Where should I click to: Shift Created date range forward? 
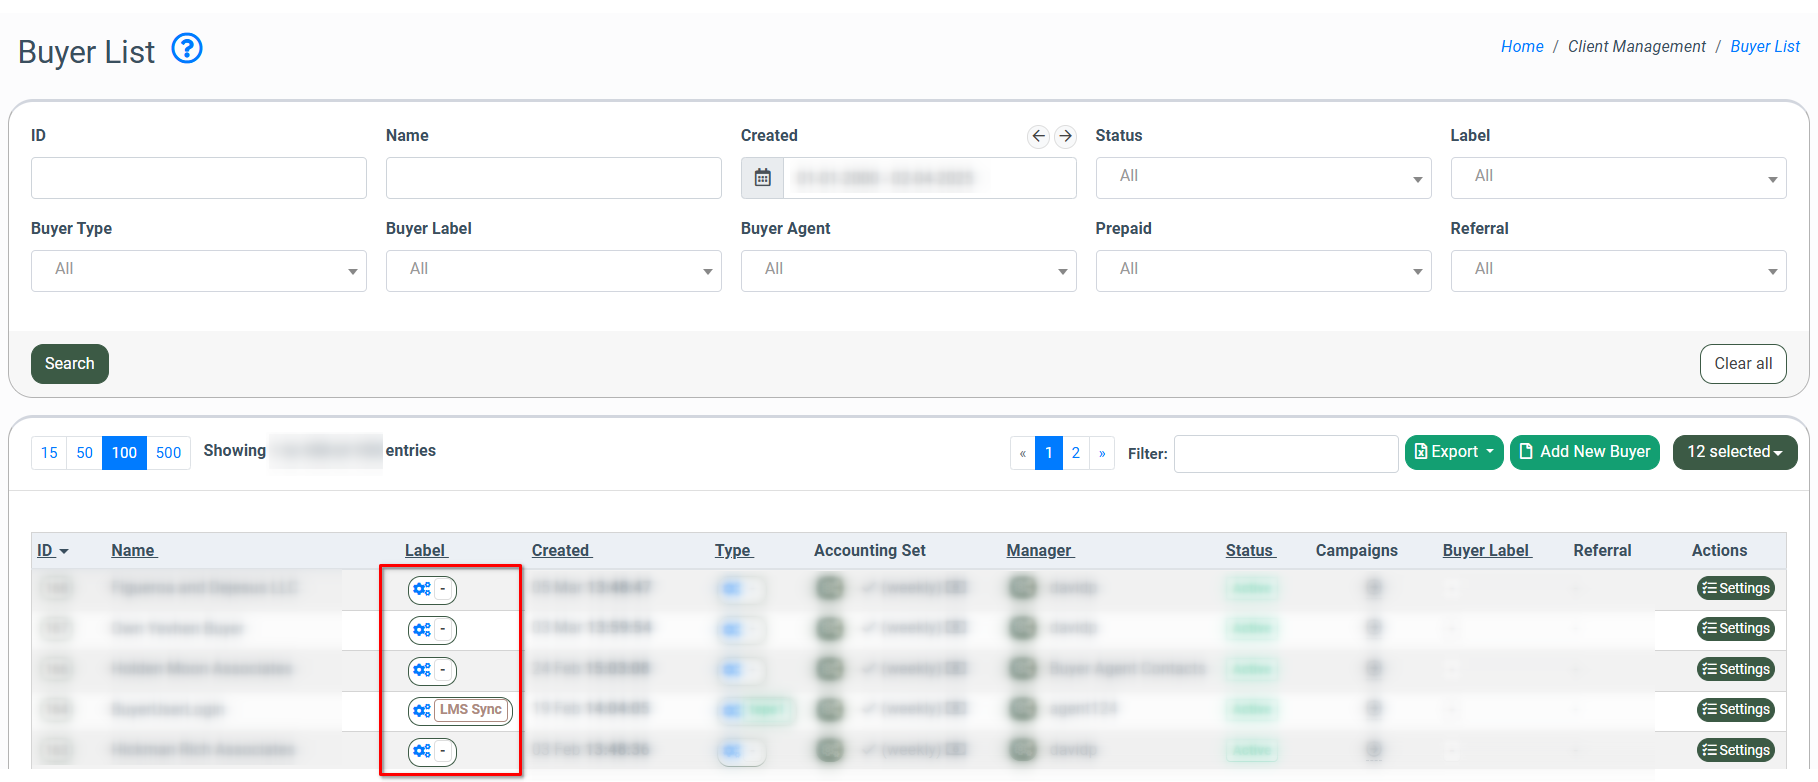(x=1066, y=136)
